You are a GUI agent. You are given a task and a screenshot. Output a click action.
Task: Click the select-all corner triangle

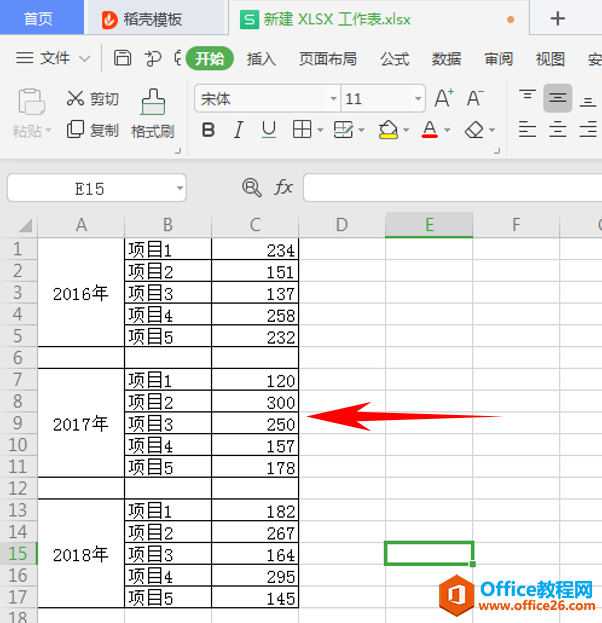pos(25,225)
